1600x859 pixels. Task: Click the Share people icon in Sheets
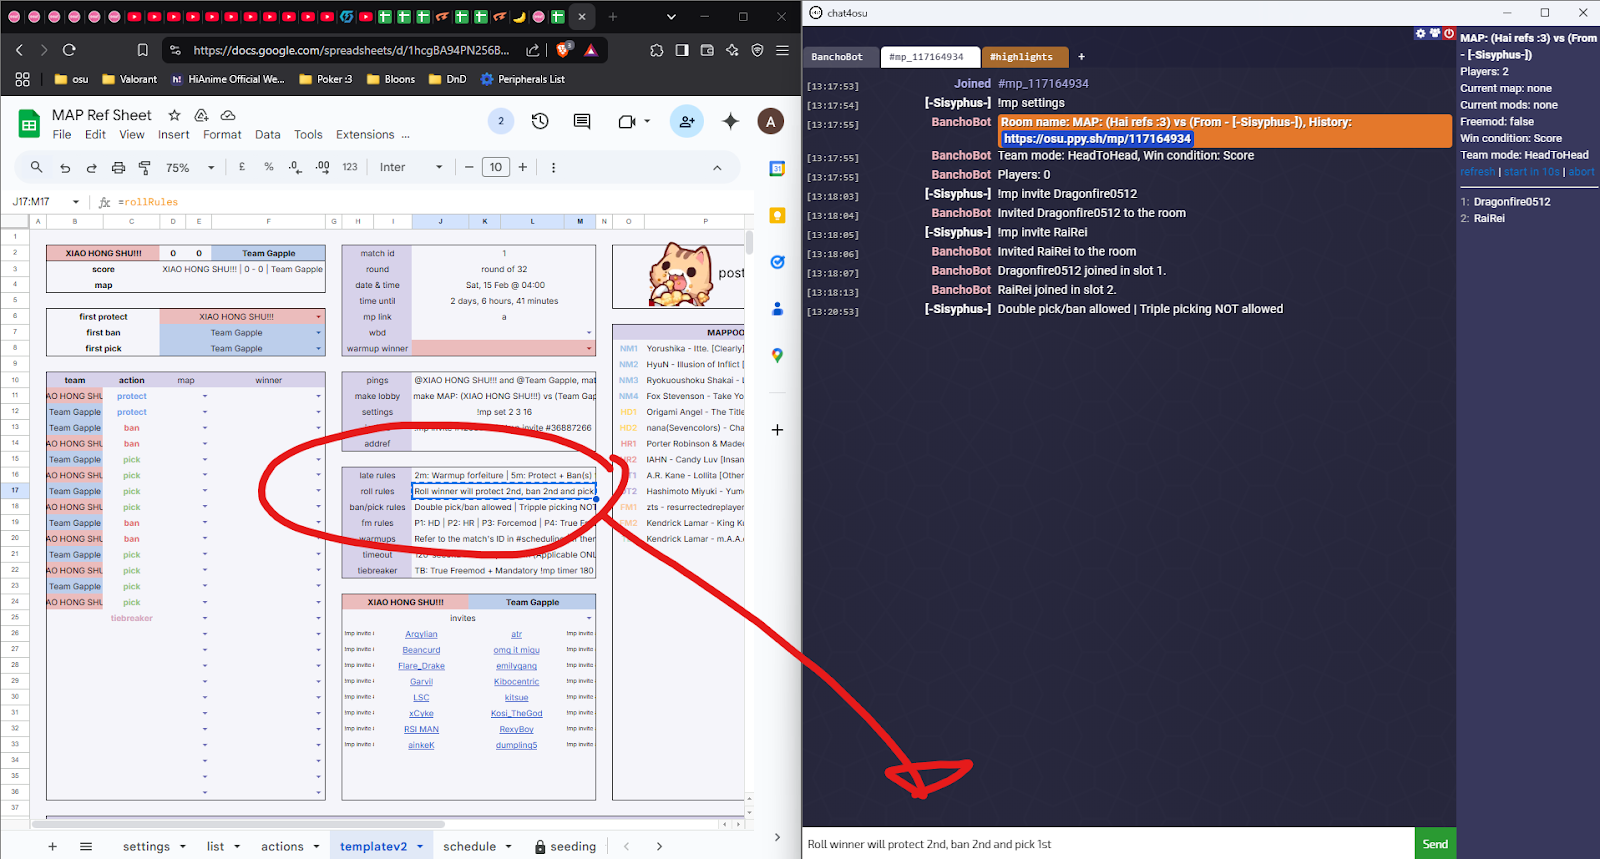click(x=687, y=121)
